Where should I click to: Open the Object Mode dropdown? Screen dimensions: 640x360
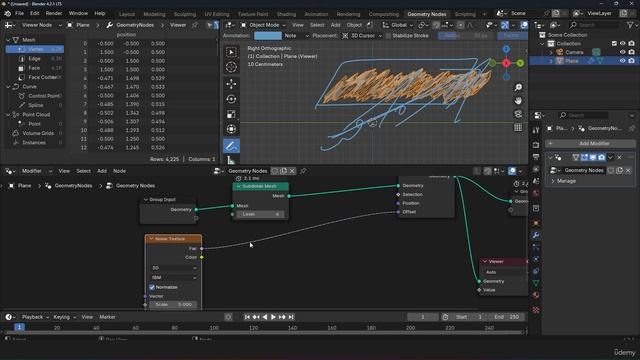[x=263, y=25]
